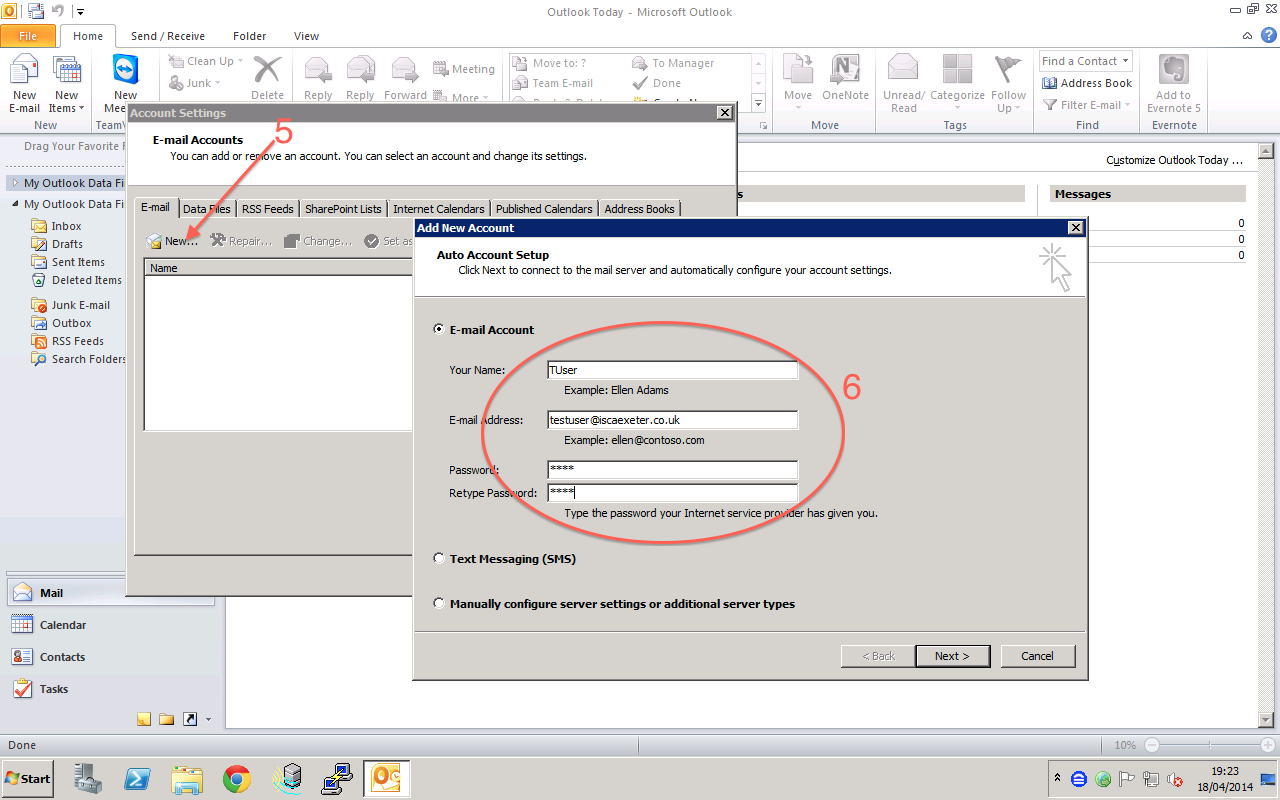Image resolution: width=1280 pixels, height=800 pixels.
Task: Click Send/Receive icon in quick access toolbar
Action: [36, 12]
